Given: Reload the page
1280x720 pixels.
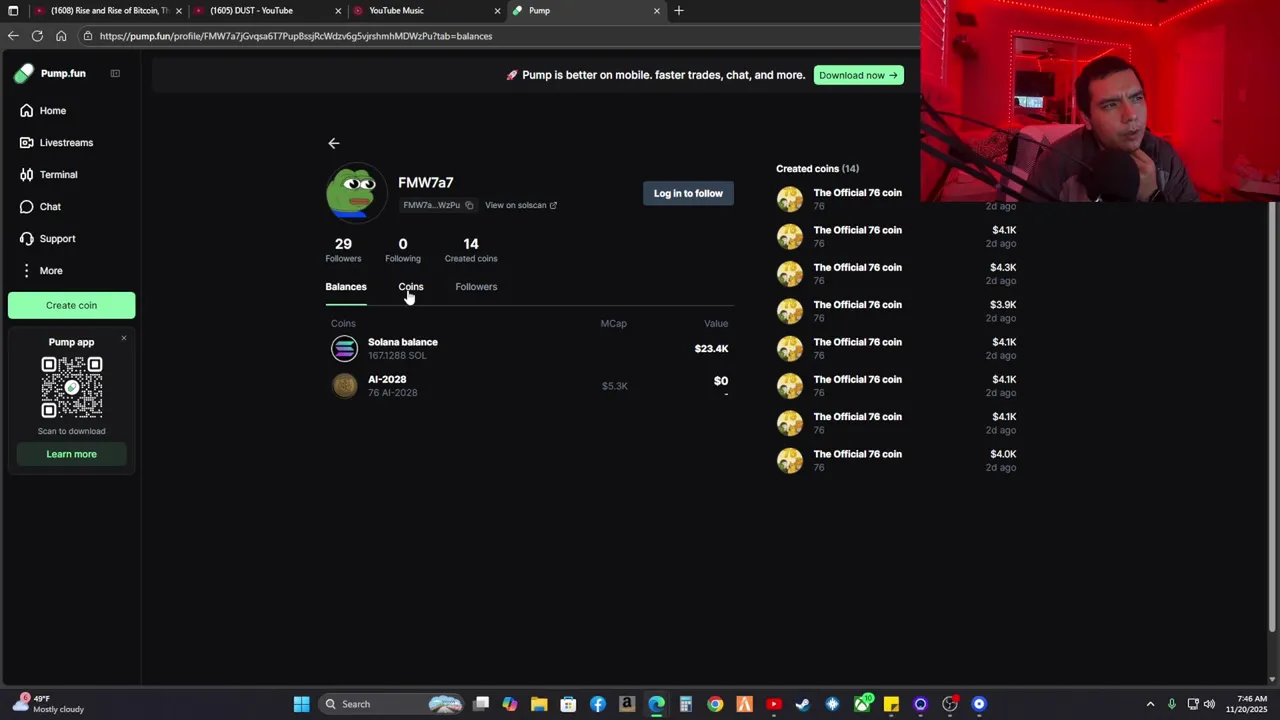Looking at the screenshot, I should click(37, 36).
